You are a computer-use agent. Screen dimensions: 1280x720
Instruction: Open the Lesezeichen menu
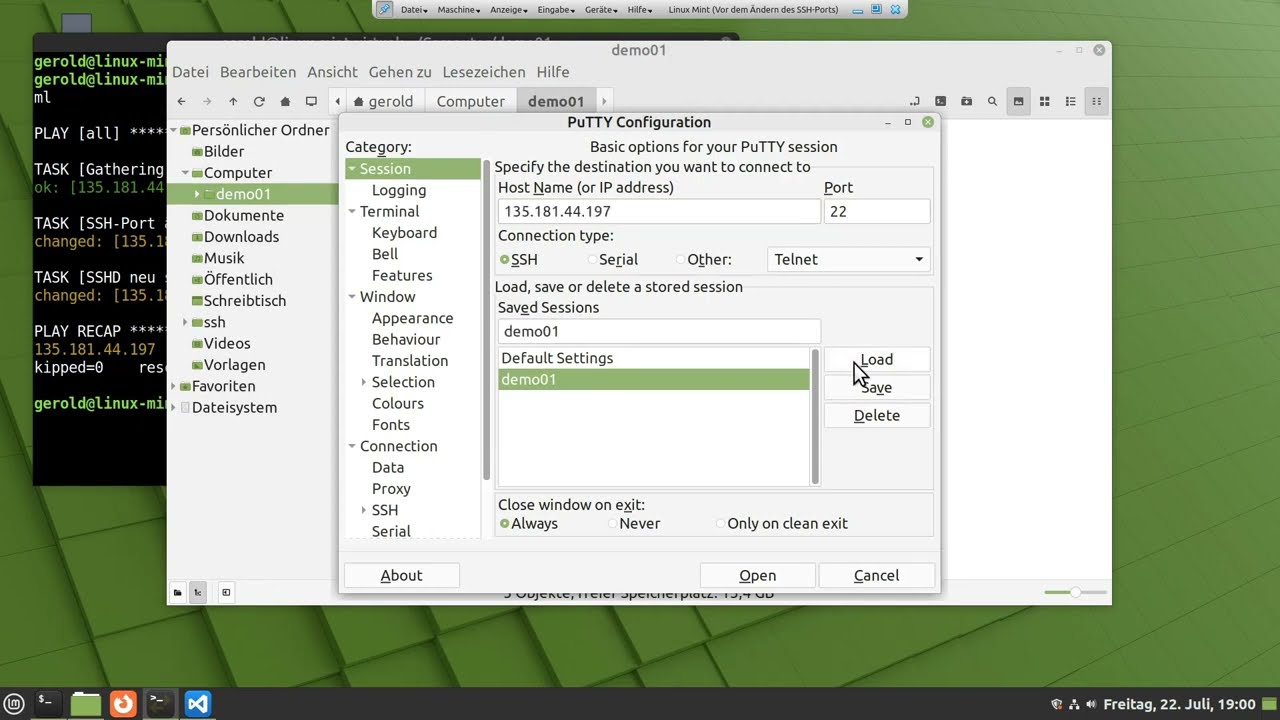(x=484, y=72)
